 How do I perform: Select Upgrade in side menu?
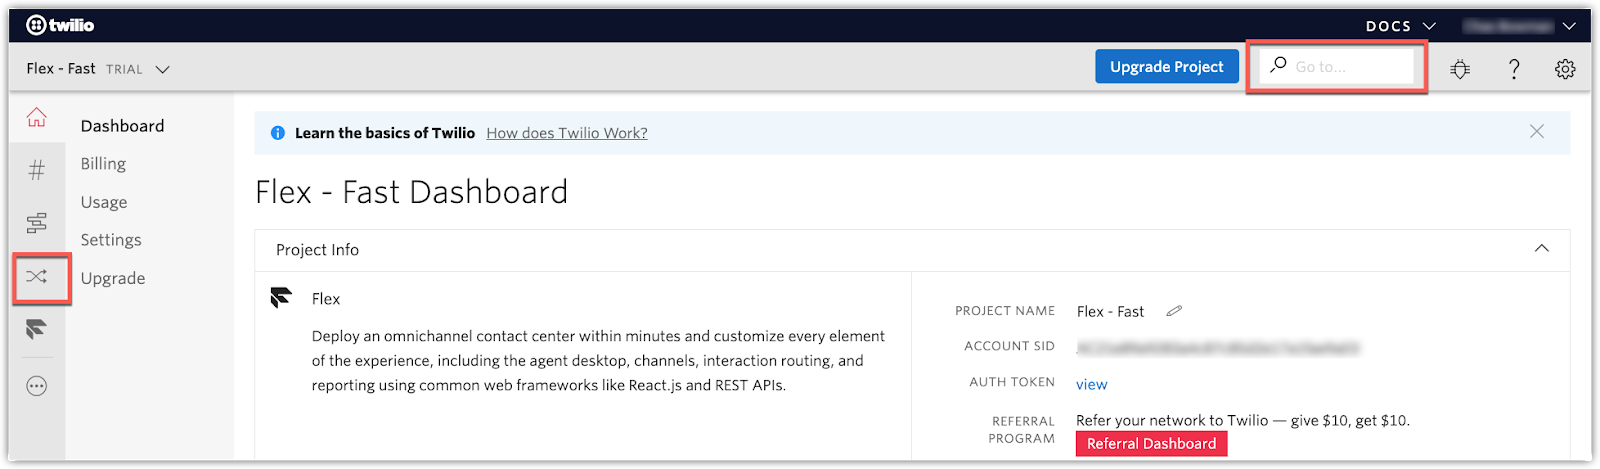113,278
